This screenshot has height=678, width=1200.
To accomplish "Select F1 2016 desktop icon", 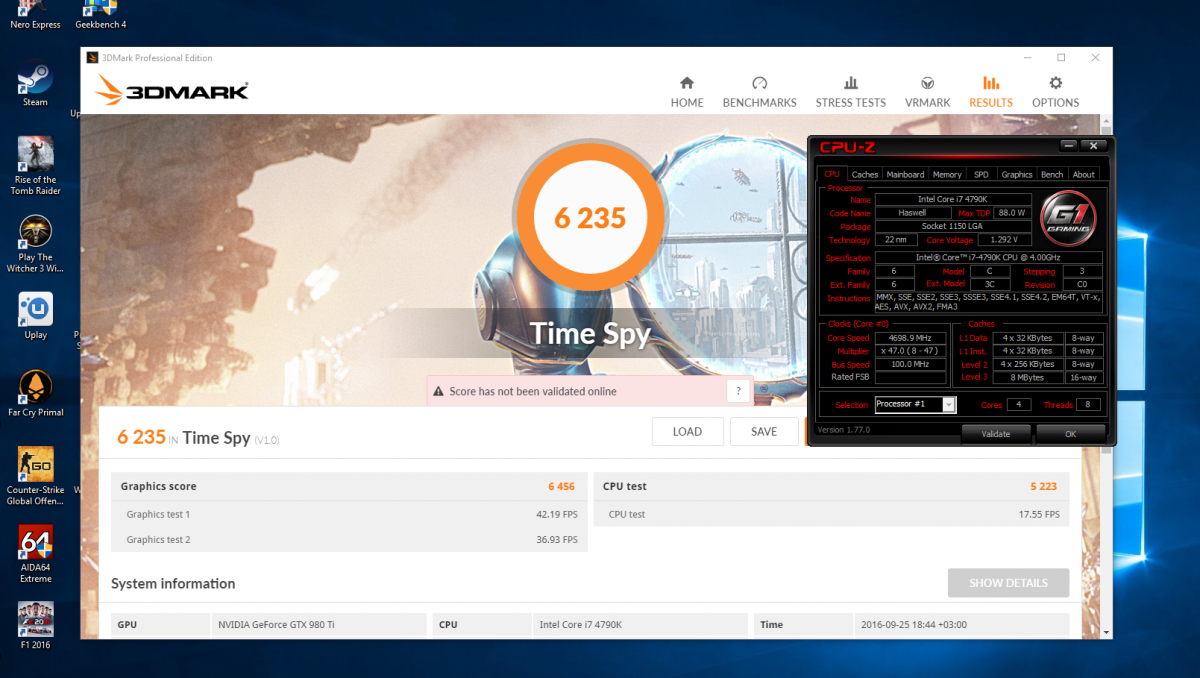I will tap(36, 626).
